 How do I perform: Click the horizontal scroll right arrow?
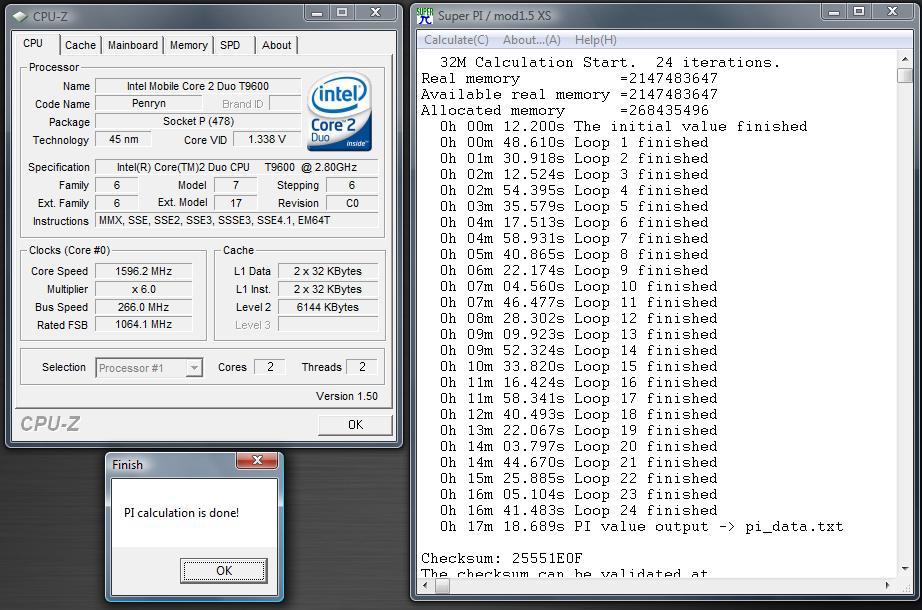coord(888,586)
